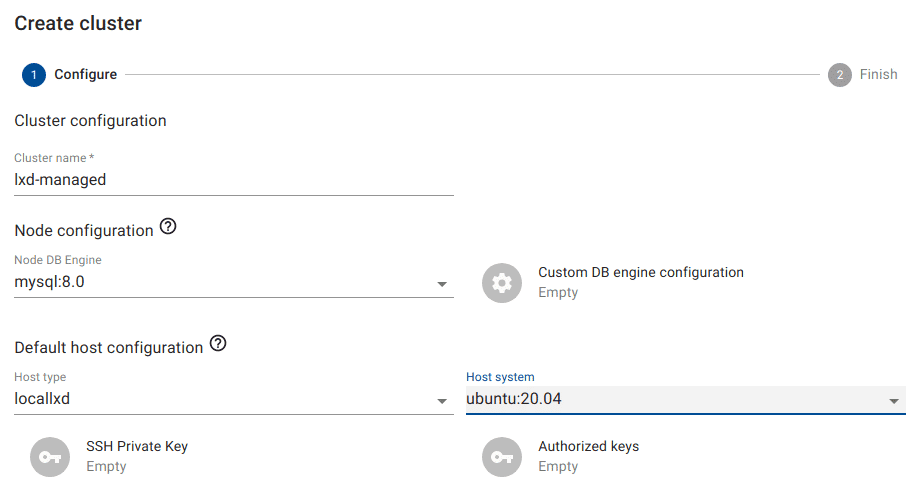
Task: Open the locallxd host type selector
Action: pyautogui.click(x=220, y=400)
